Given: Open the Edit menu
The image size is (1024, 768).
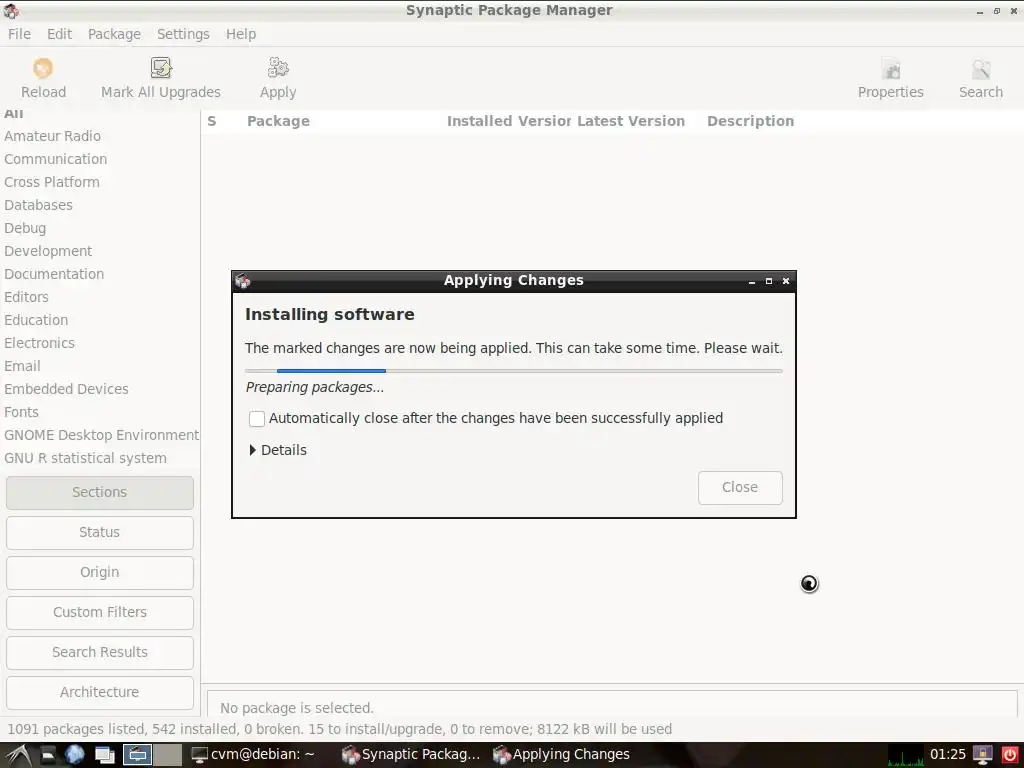Looking at the screenshot, I should click(59, 34).
